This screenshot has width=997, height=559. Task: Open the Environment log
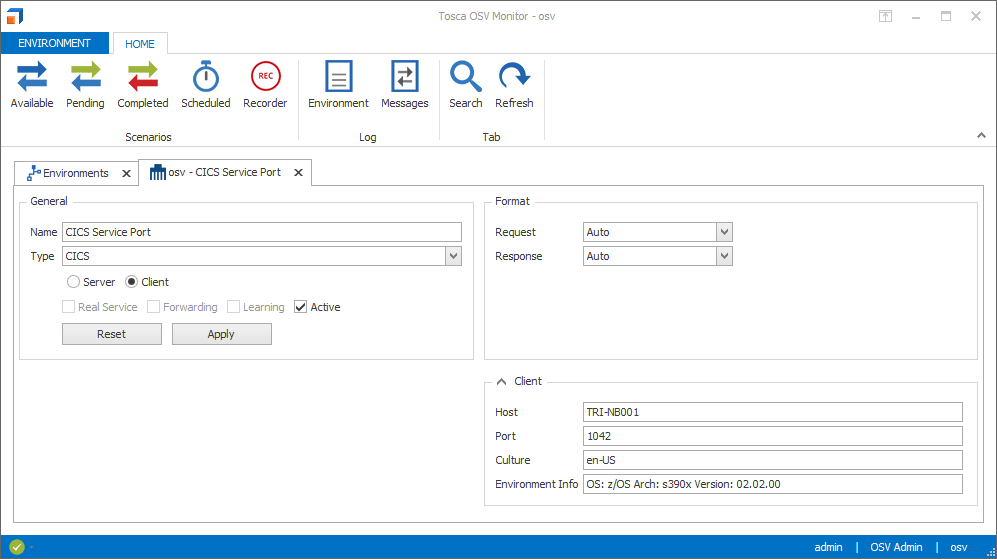338,85
